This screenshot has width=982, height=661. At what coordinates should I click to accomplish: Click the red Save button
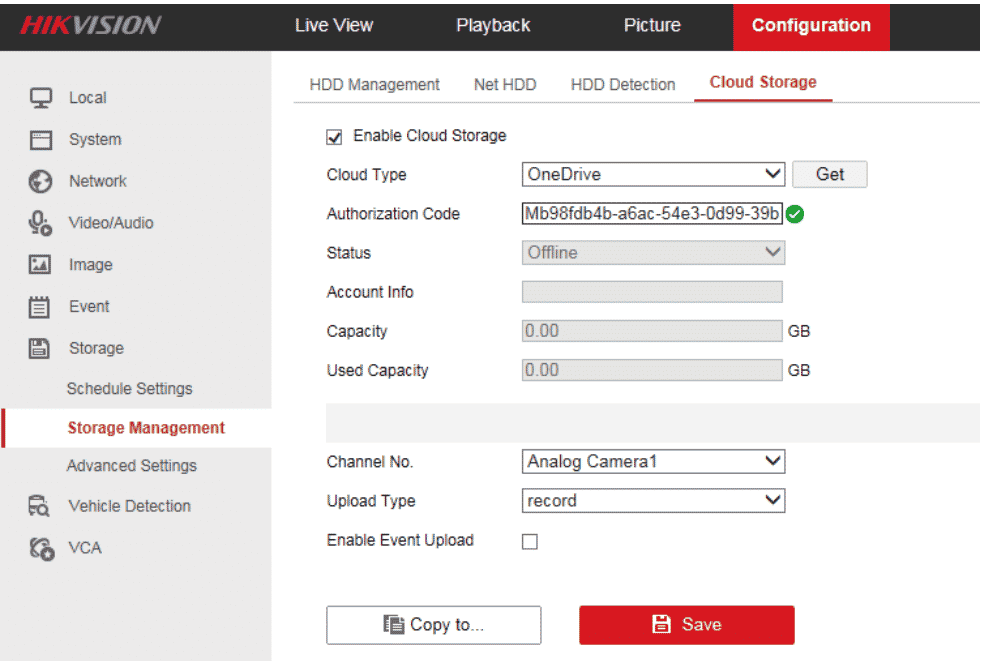(686, 624)
